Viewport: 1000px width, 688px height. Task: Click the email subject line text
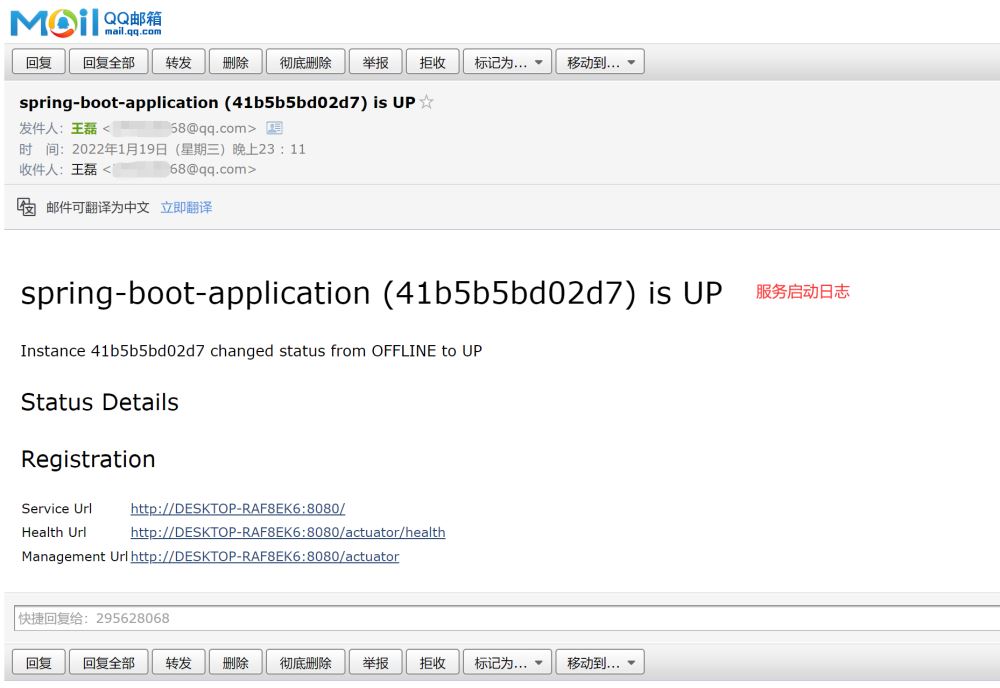tap(217, 102)
